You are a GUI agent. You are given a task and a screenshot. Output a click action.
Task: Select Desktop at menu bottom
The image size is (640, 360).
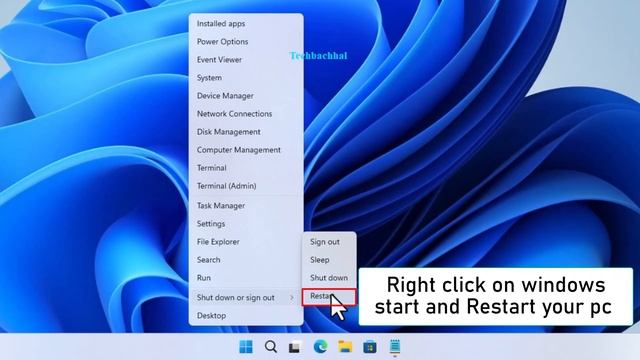click(246, 316)
